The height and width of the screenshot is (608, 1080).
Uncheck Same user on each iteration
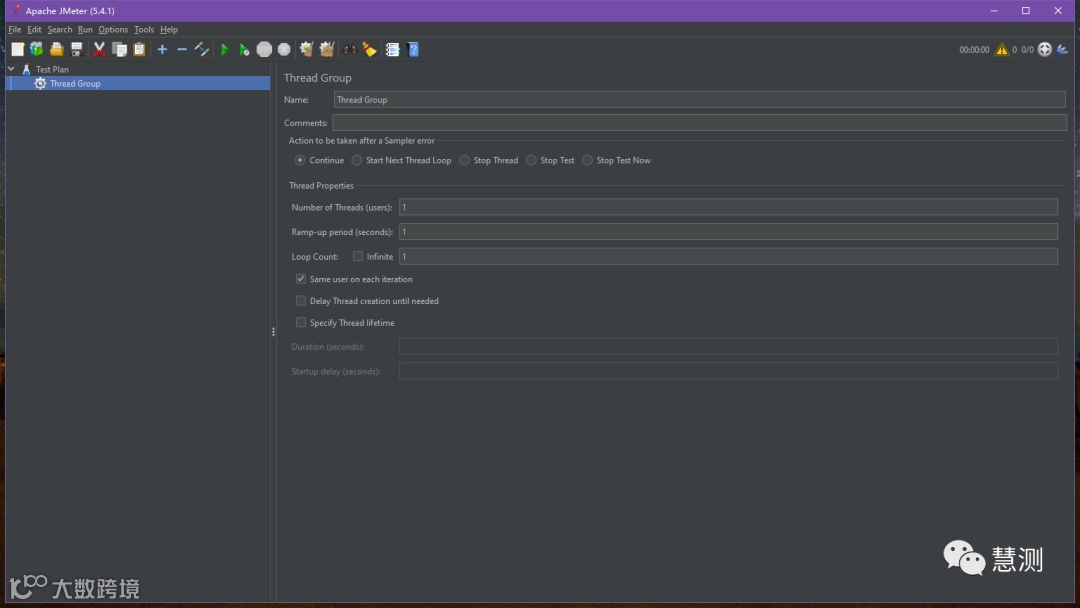tap(301, 279)
